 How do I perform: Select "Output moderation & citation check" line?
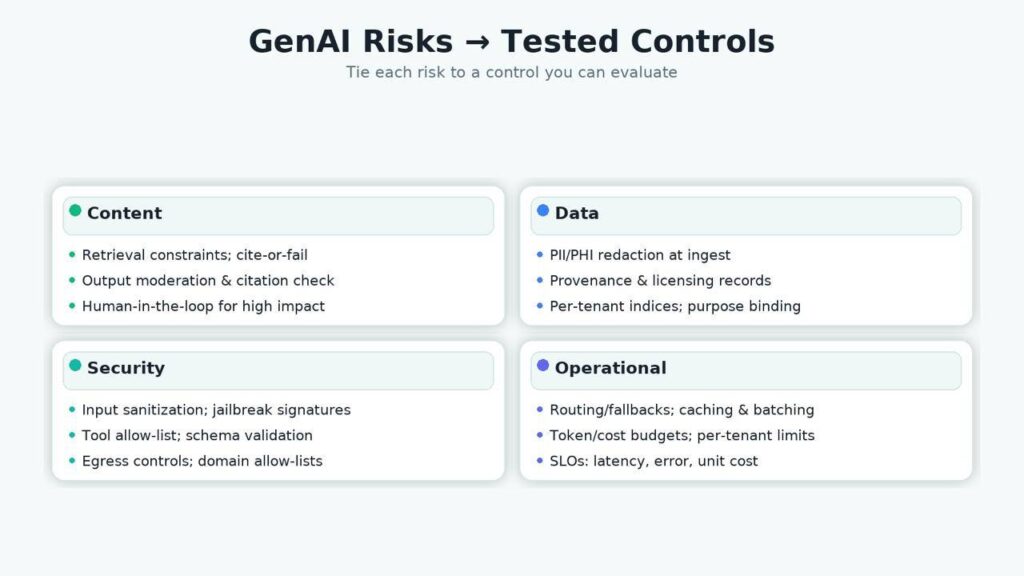click(208, 281)
